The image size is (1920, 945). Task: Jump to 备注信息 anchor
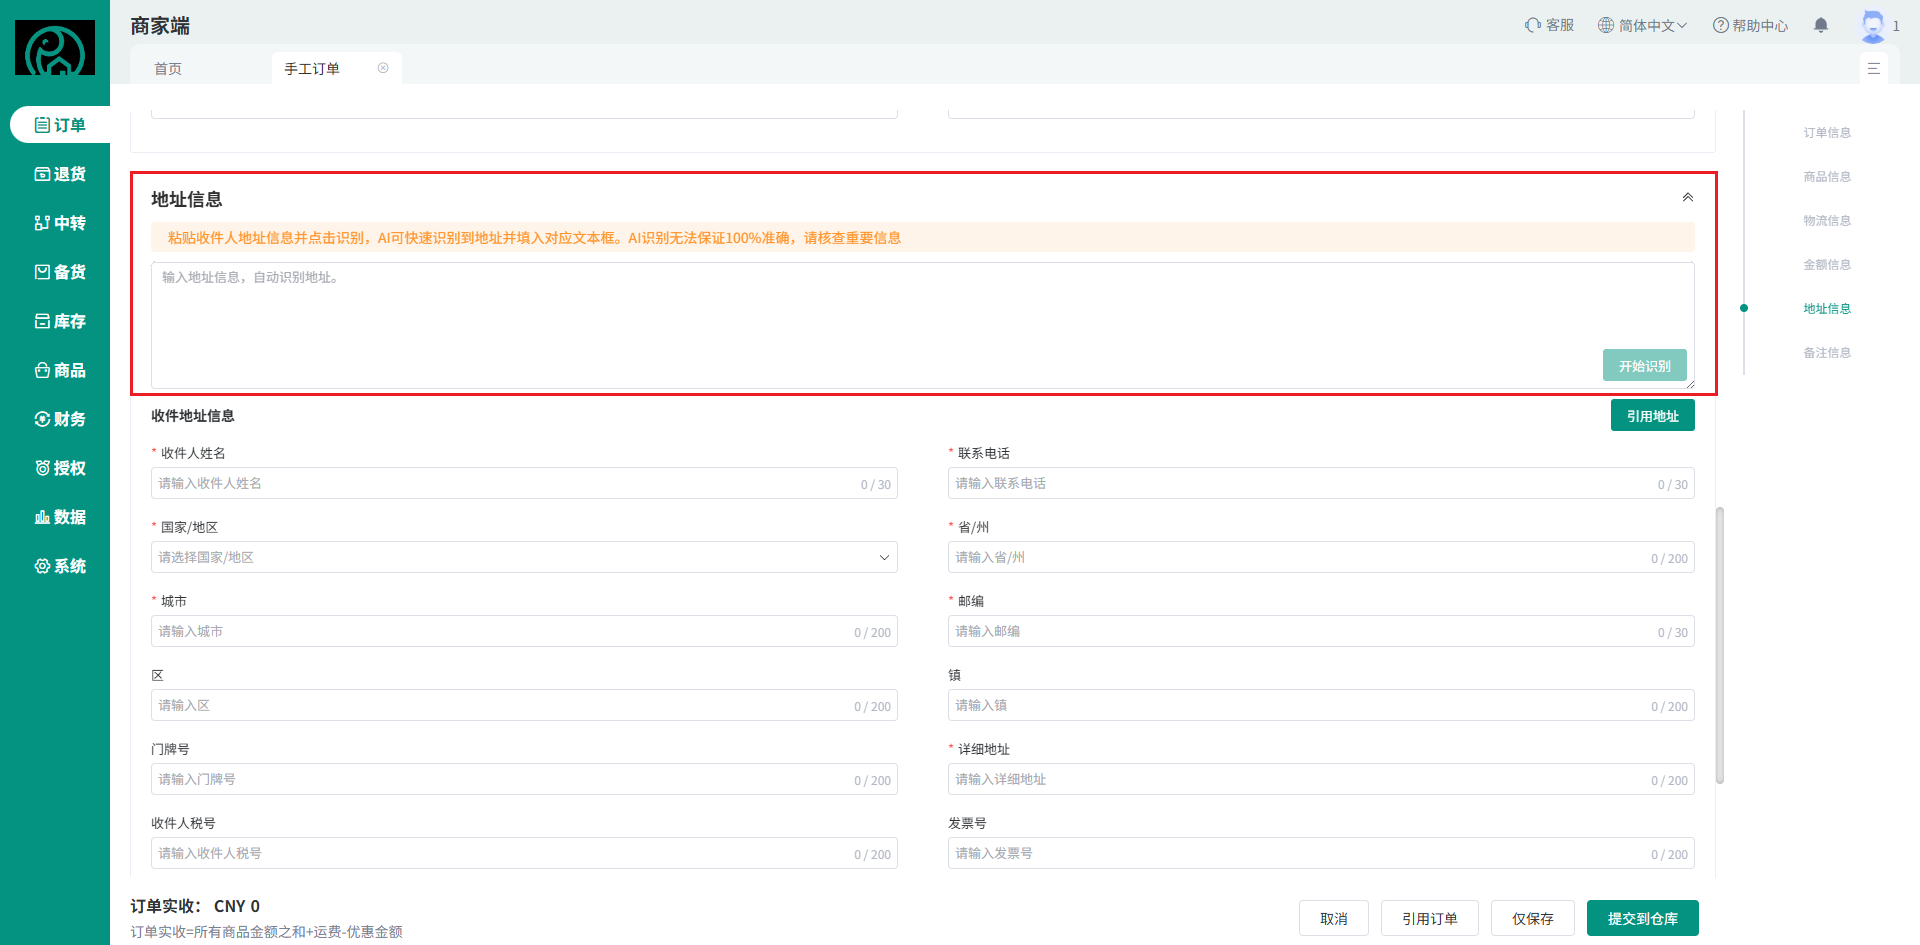tap(1827, 352)
